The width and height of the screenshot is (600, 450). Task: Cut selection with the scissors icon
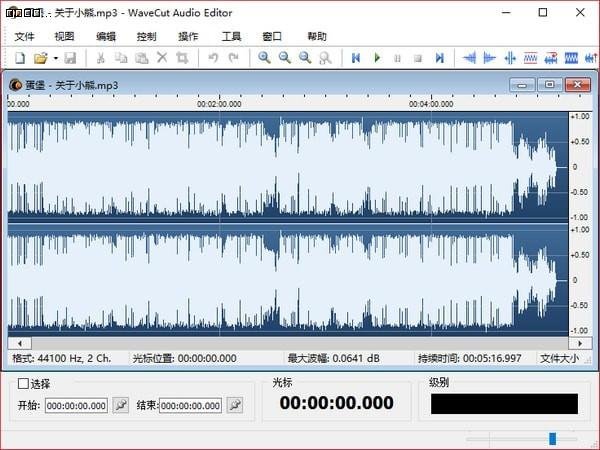click(x=101, y=58)
